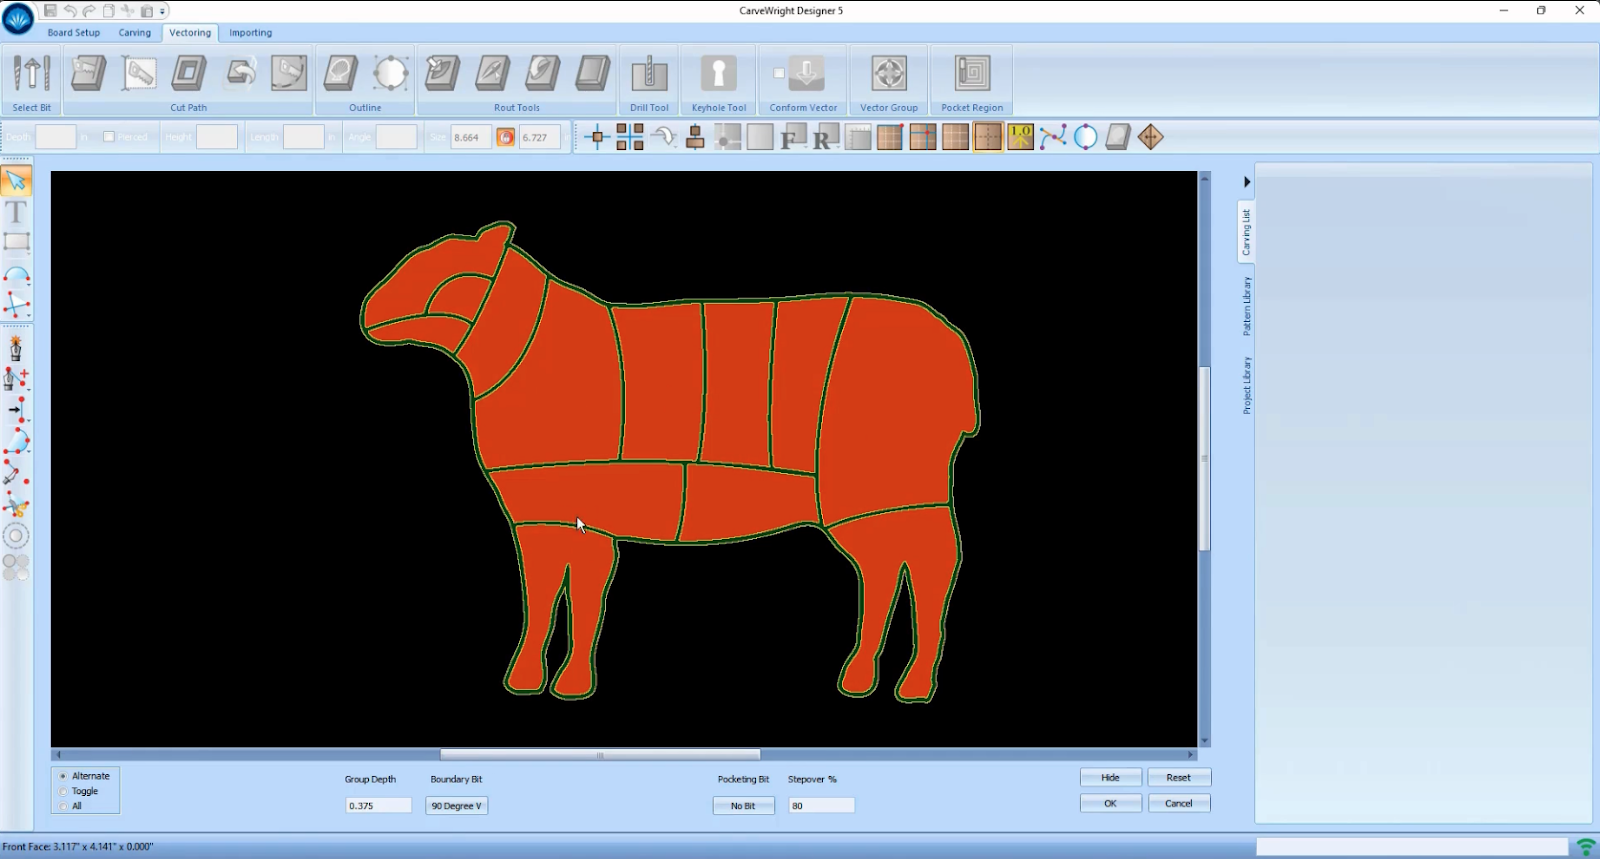This screenshot has width=1600, height=859.
Task: Switch to the Carving ribbon tab
Action: [135, 33]
